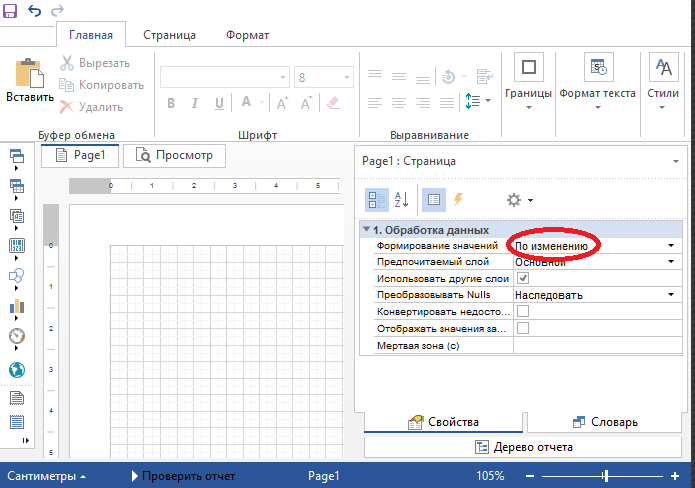Open the Styles (Стили) gallery icon
Screen dimensions: 695x488
click(x=663, y=69)
